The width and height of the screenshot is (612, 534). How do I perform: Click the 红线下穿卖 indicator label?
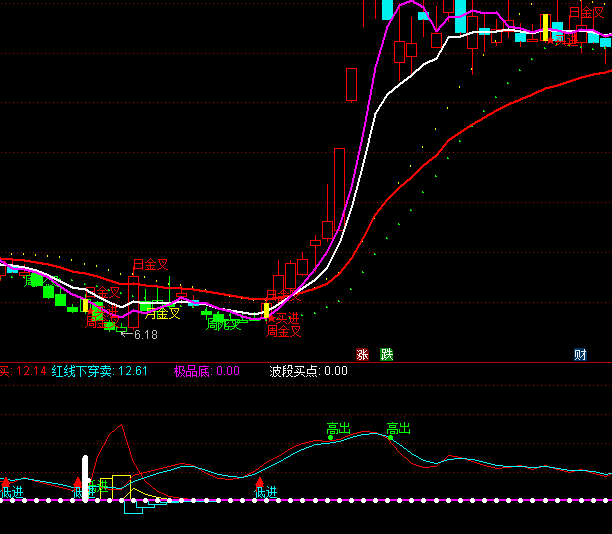(85, 371)
